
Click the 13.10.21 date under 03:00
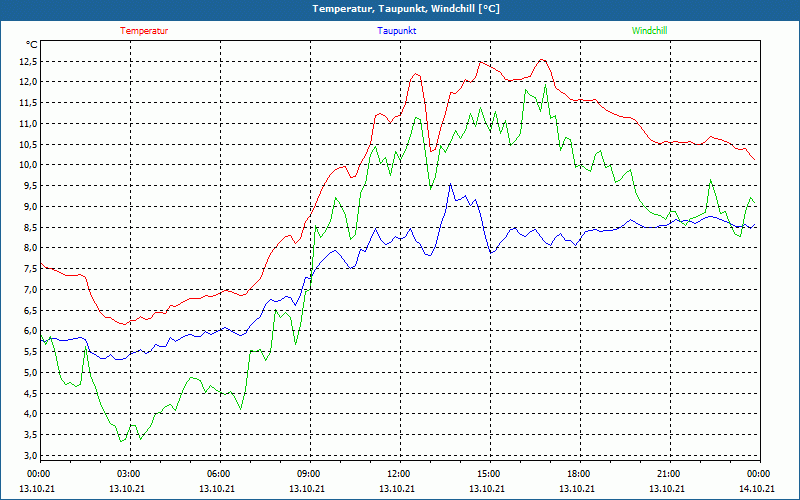pos(127,489)
